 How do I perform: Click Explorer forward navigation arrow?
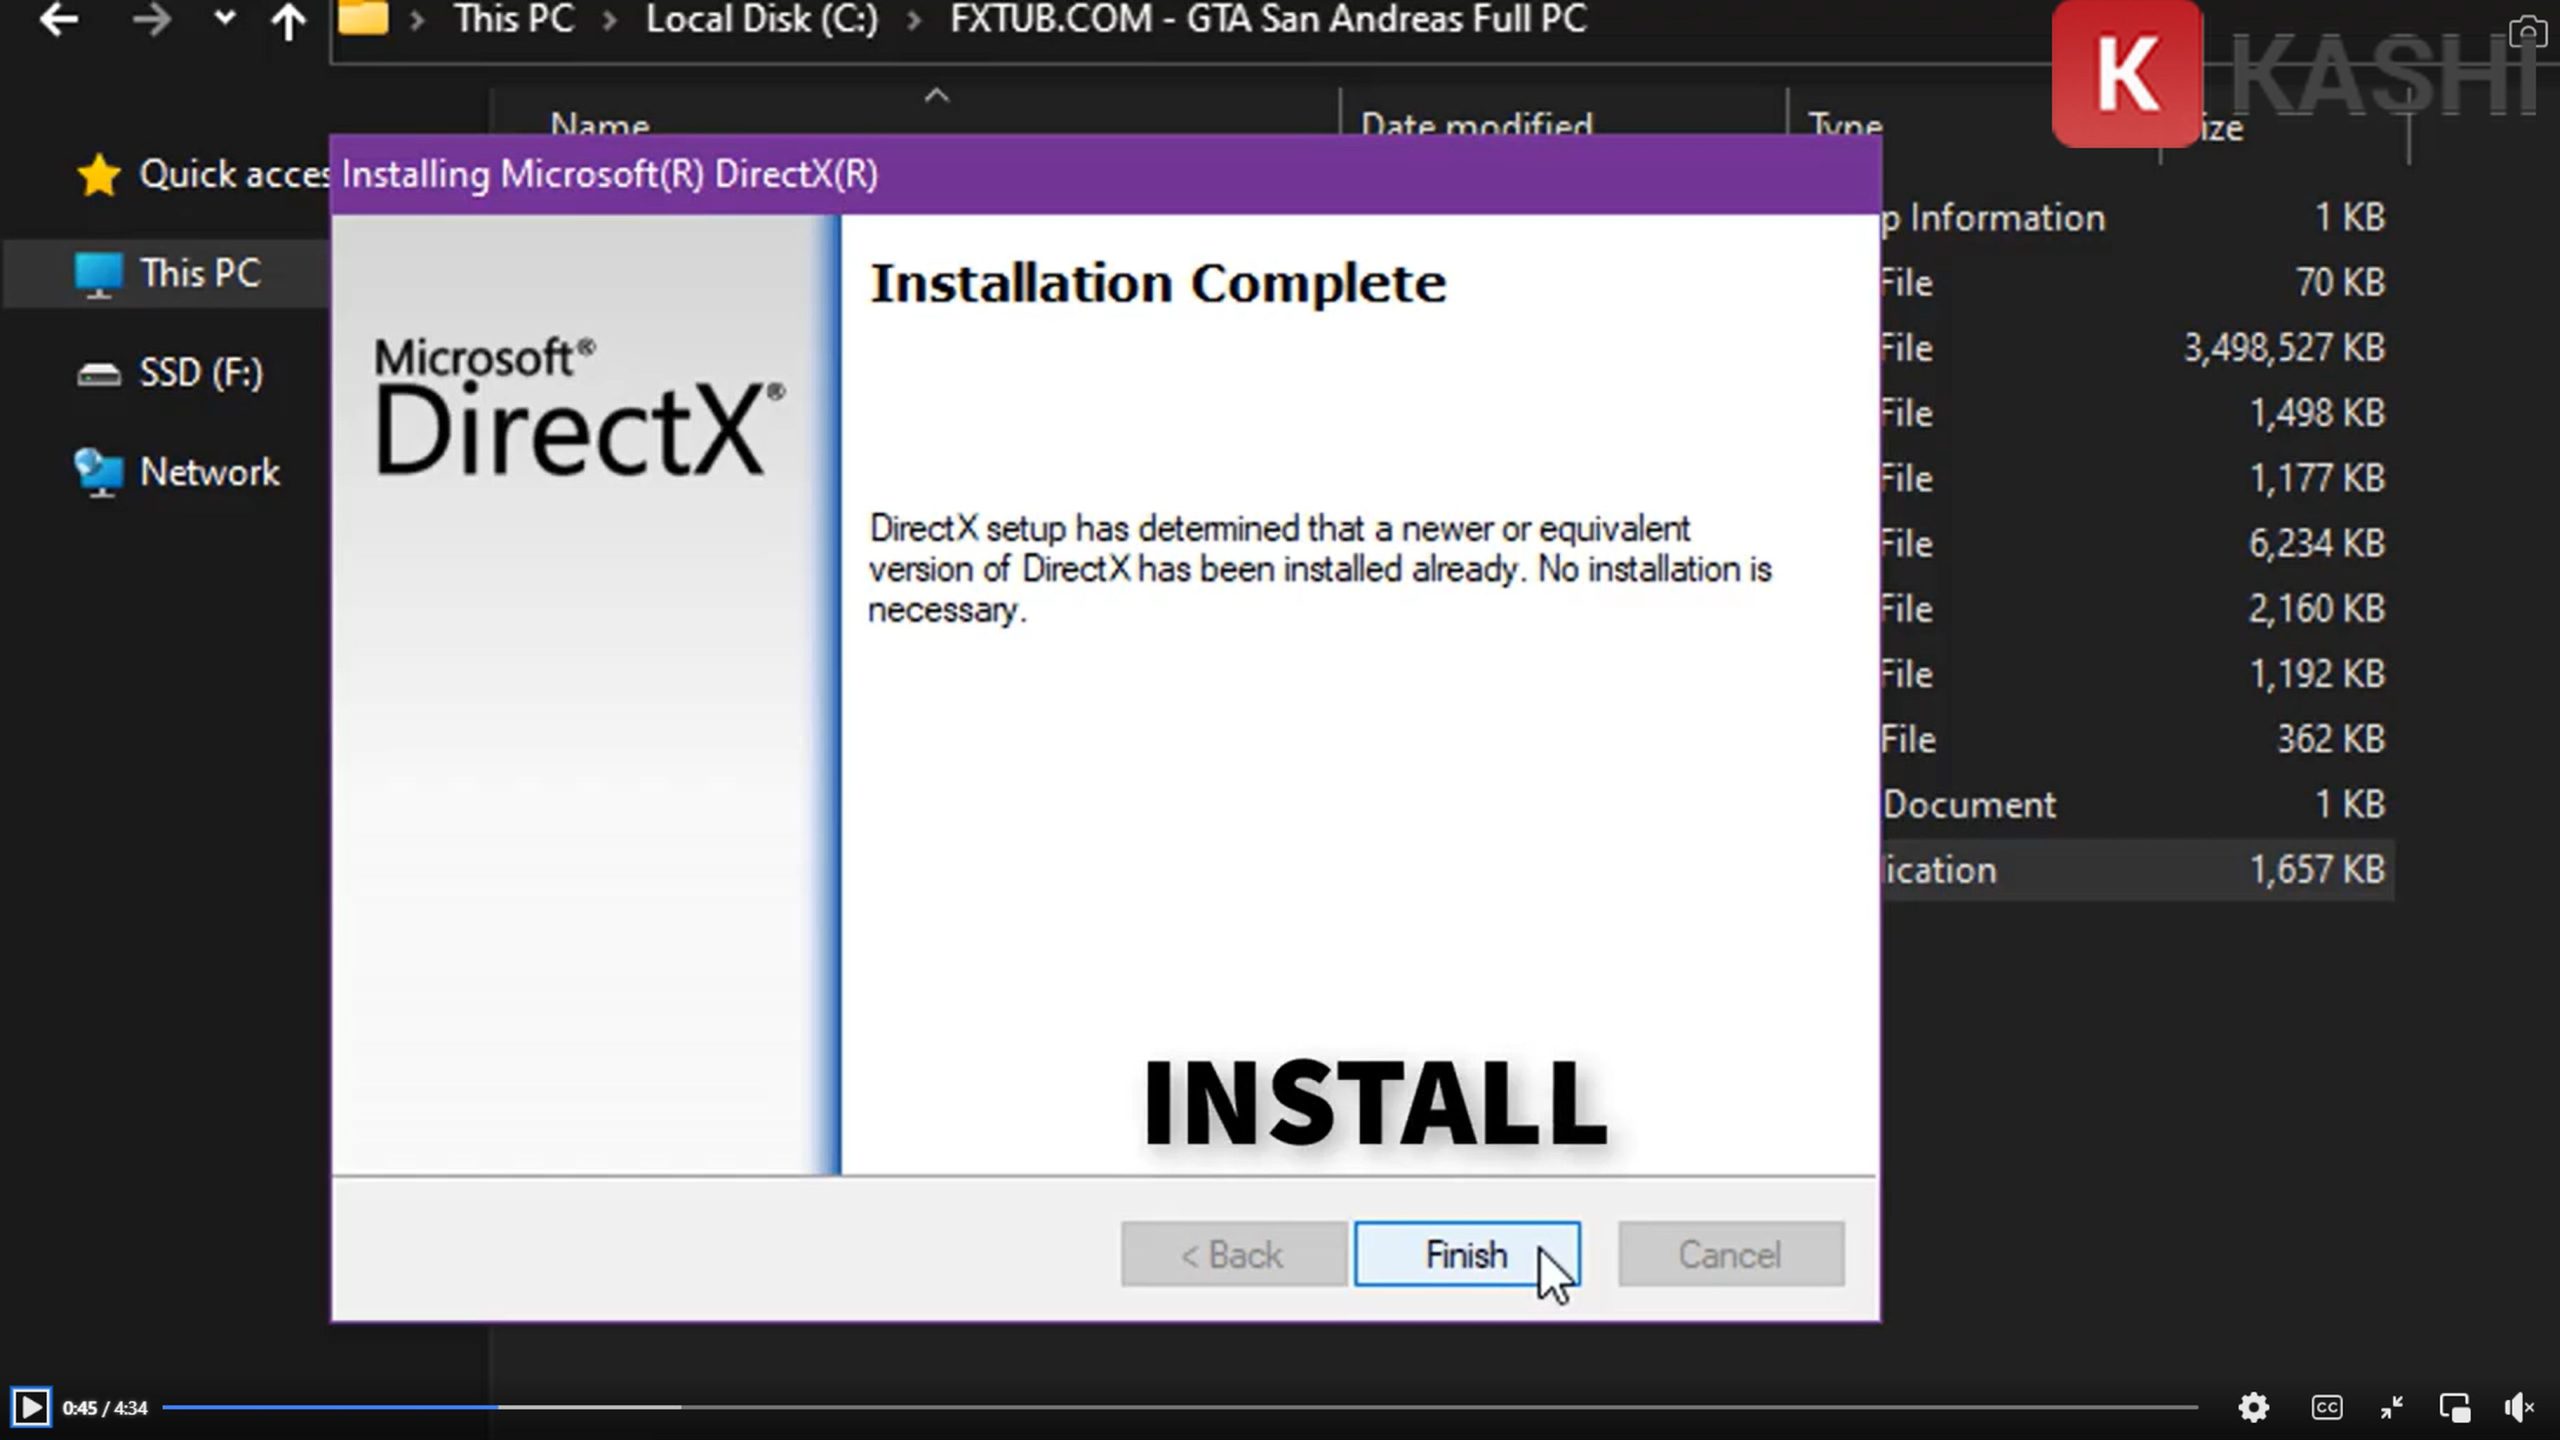[x=151, y=20]
